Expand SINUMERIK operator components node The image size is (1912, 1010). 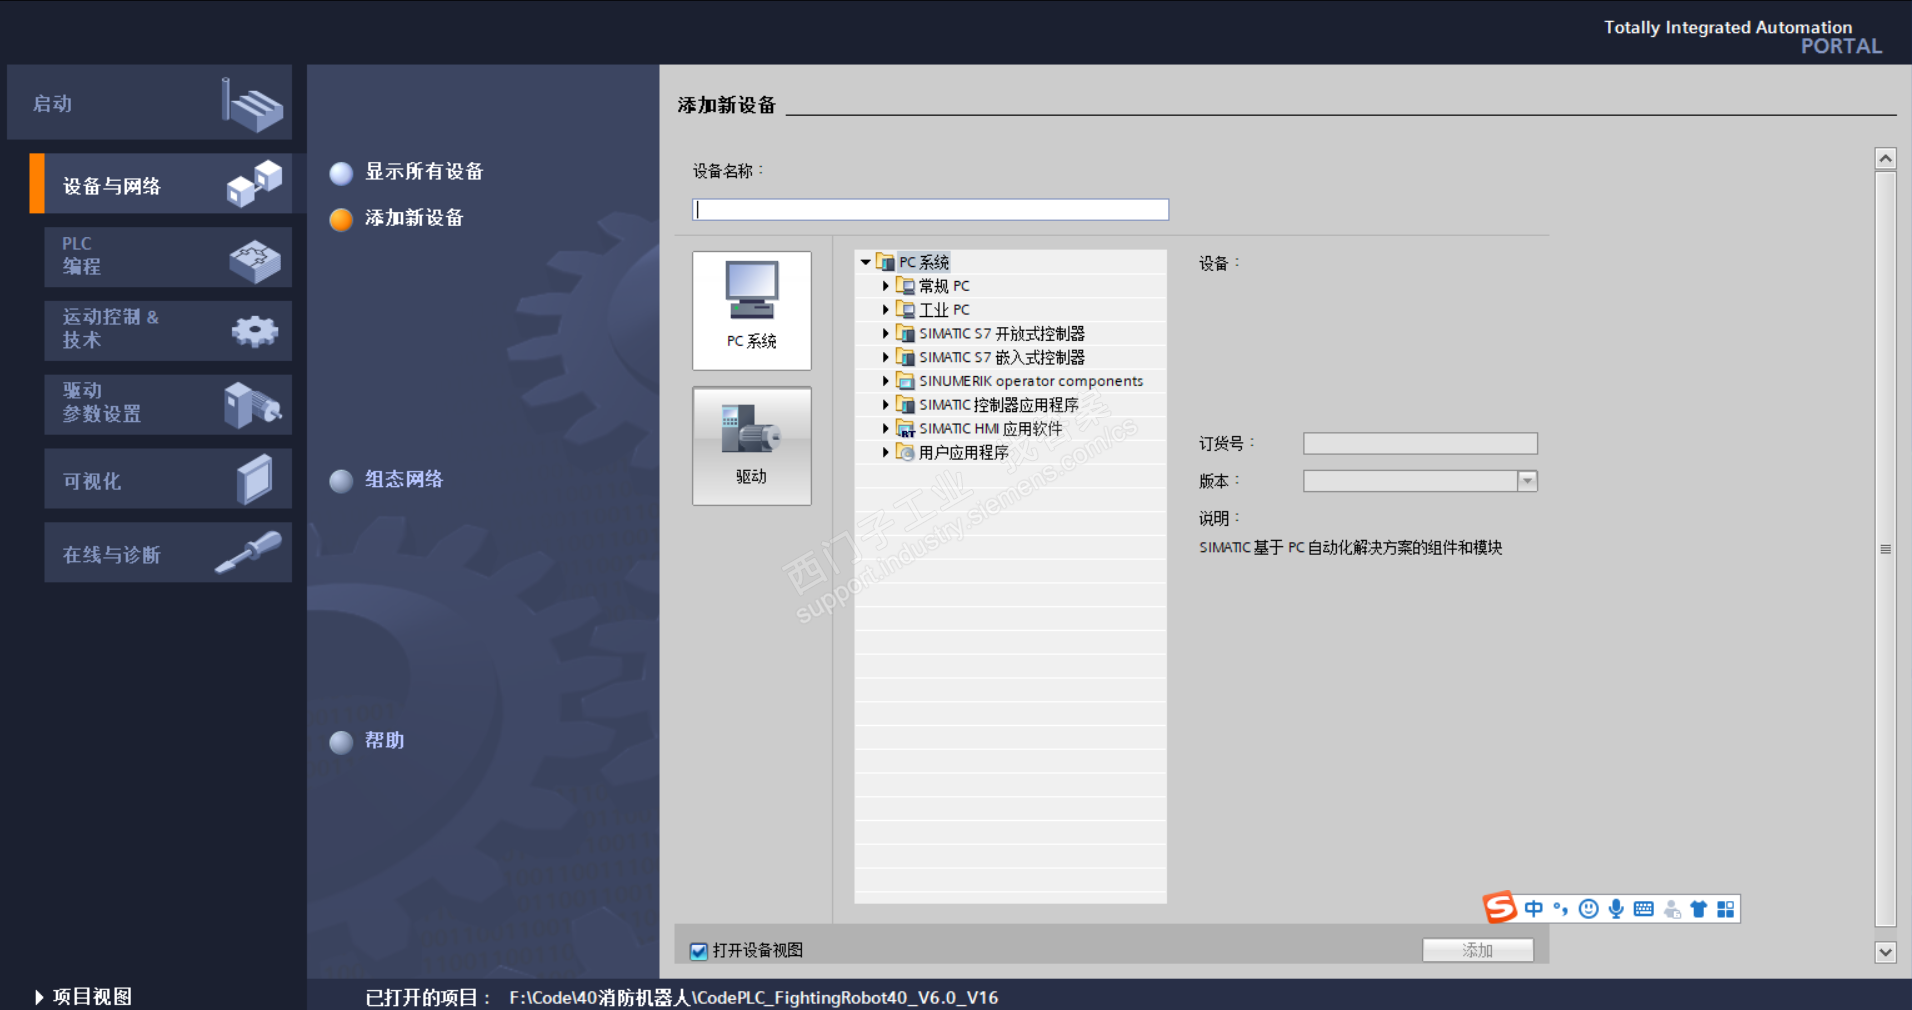tap(886, 381)
